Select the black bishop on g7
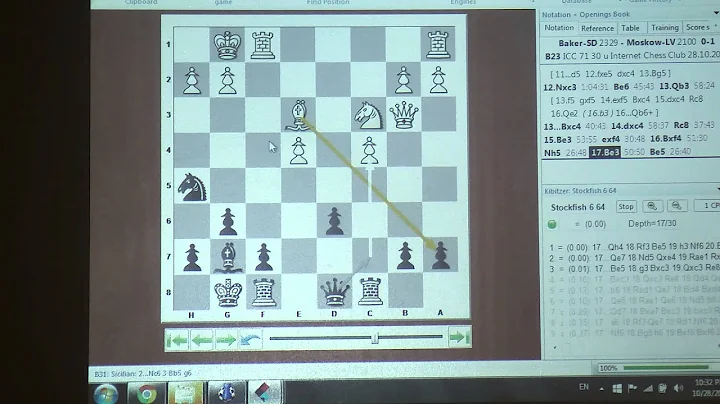Screen dimensions: 720x404 [x=227, y=256]
